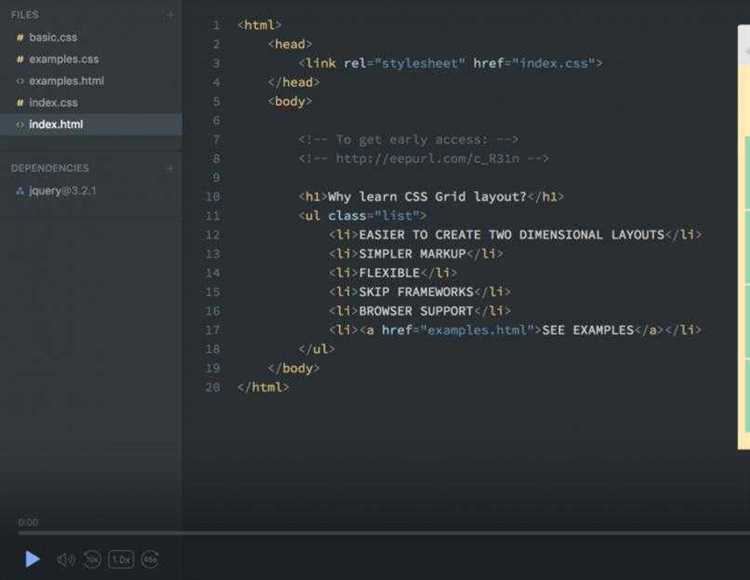
Task: Open the basic.css file
Action: (x=53, y=38)
